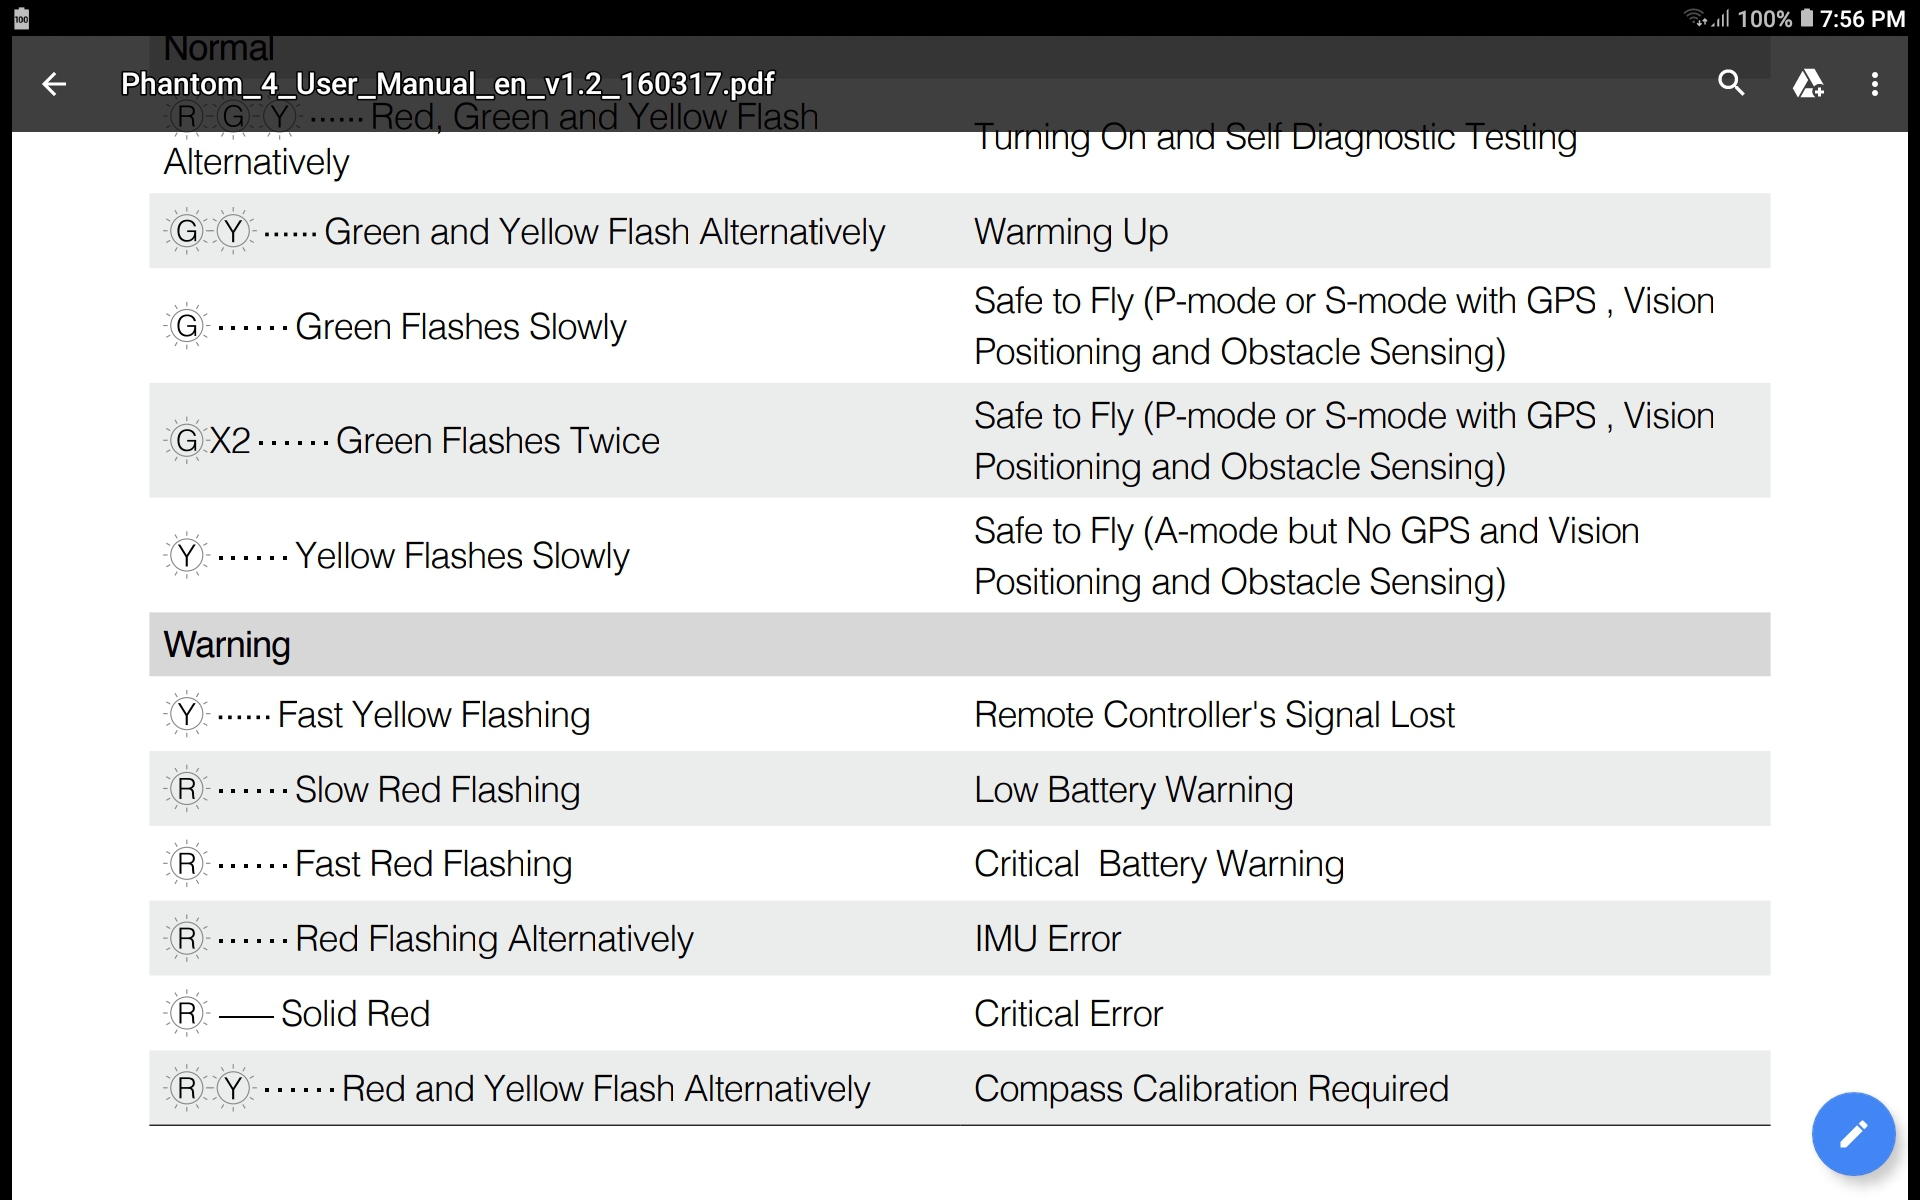Tap the 'Warming Up' text
The width and height of the screenshot is (1920, 1200).
1071,232
